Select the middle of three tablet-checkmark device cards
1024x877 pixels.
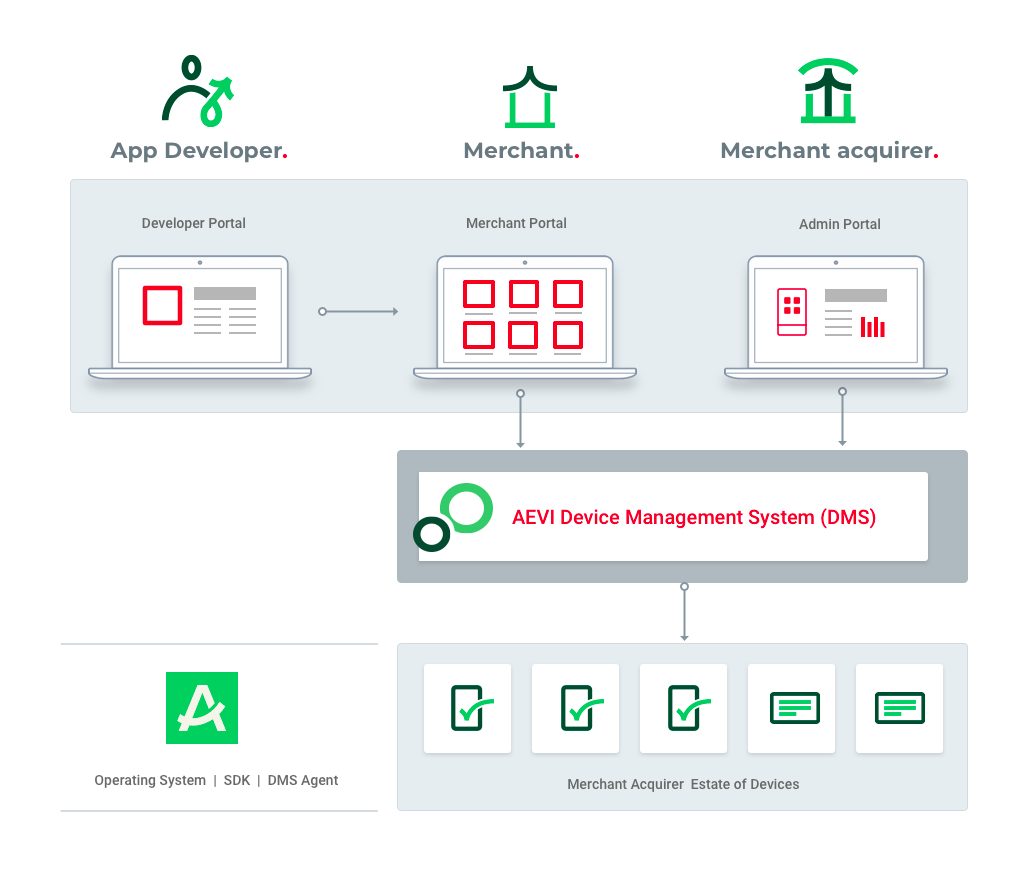(575, 709)
